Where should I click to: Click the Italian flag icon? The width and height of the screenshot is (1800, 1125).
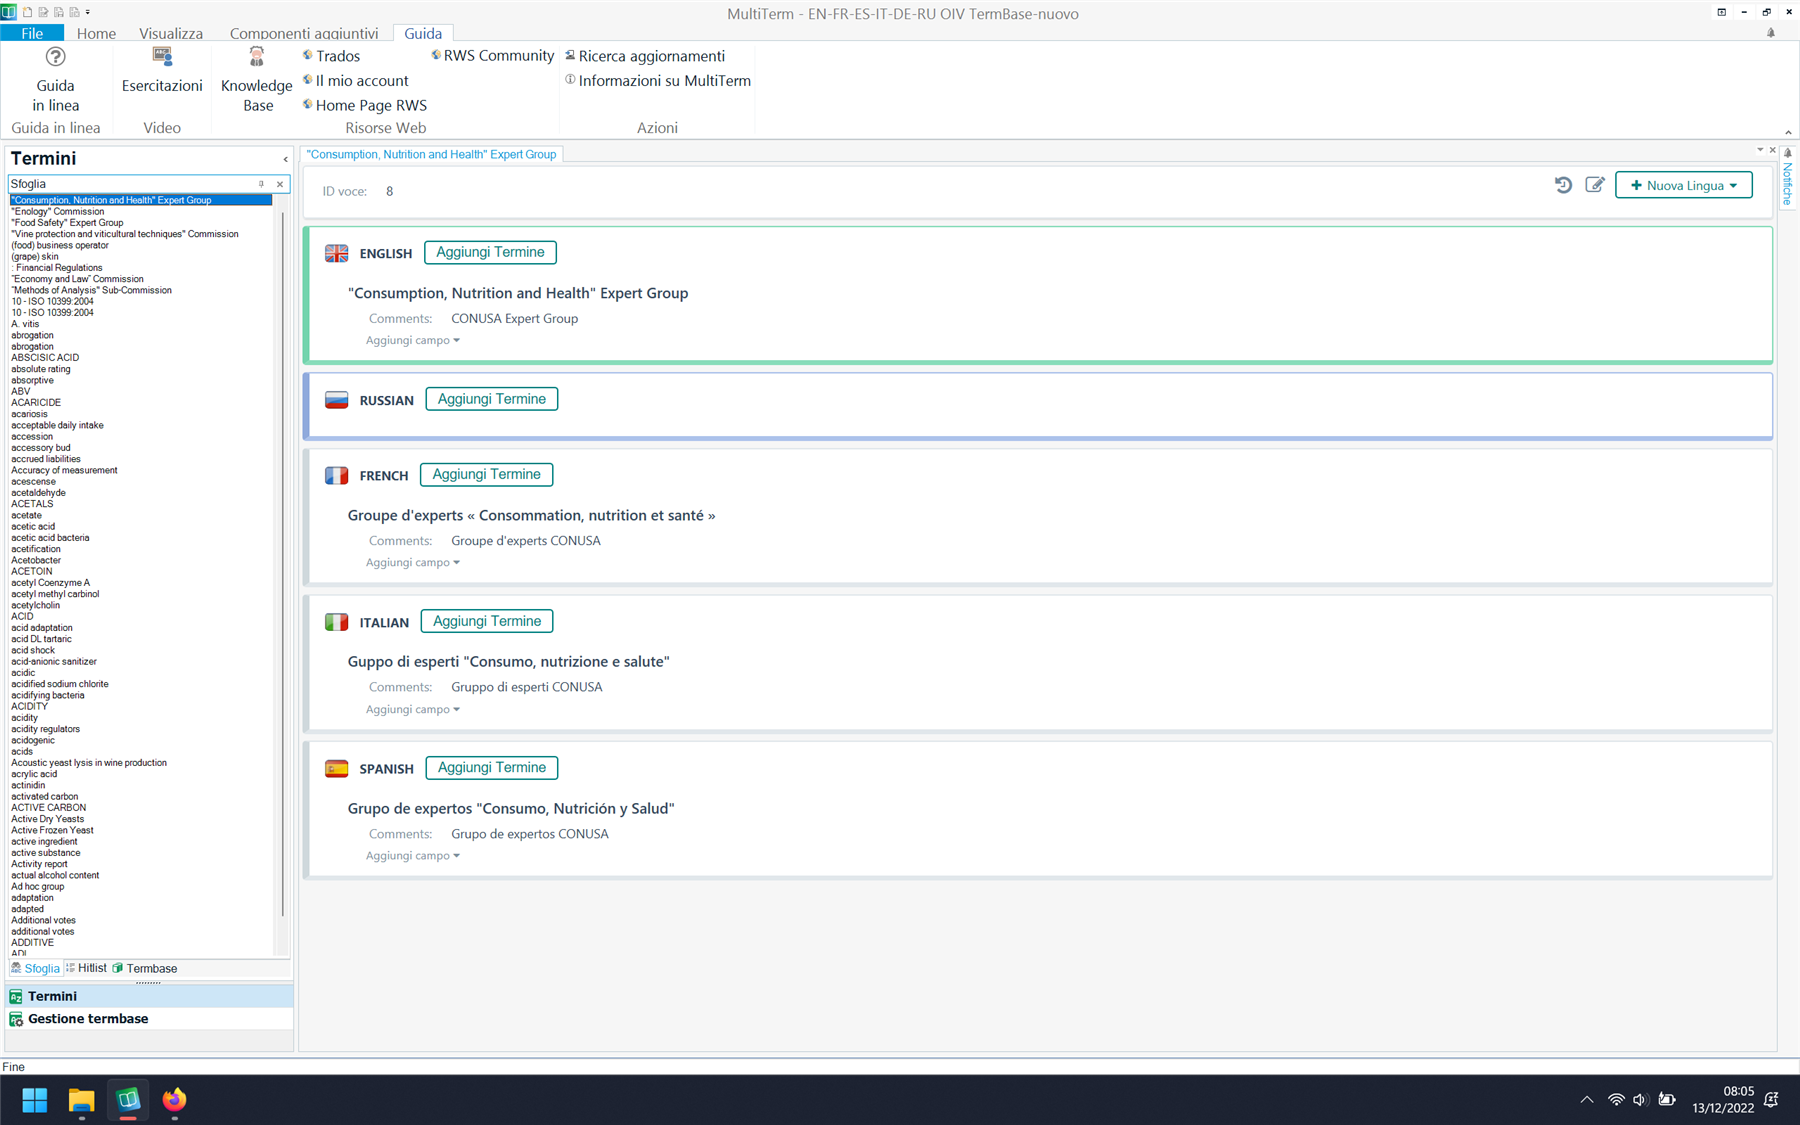click(x=337, y=622)
